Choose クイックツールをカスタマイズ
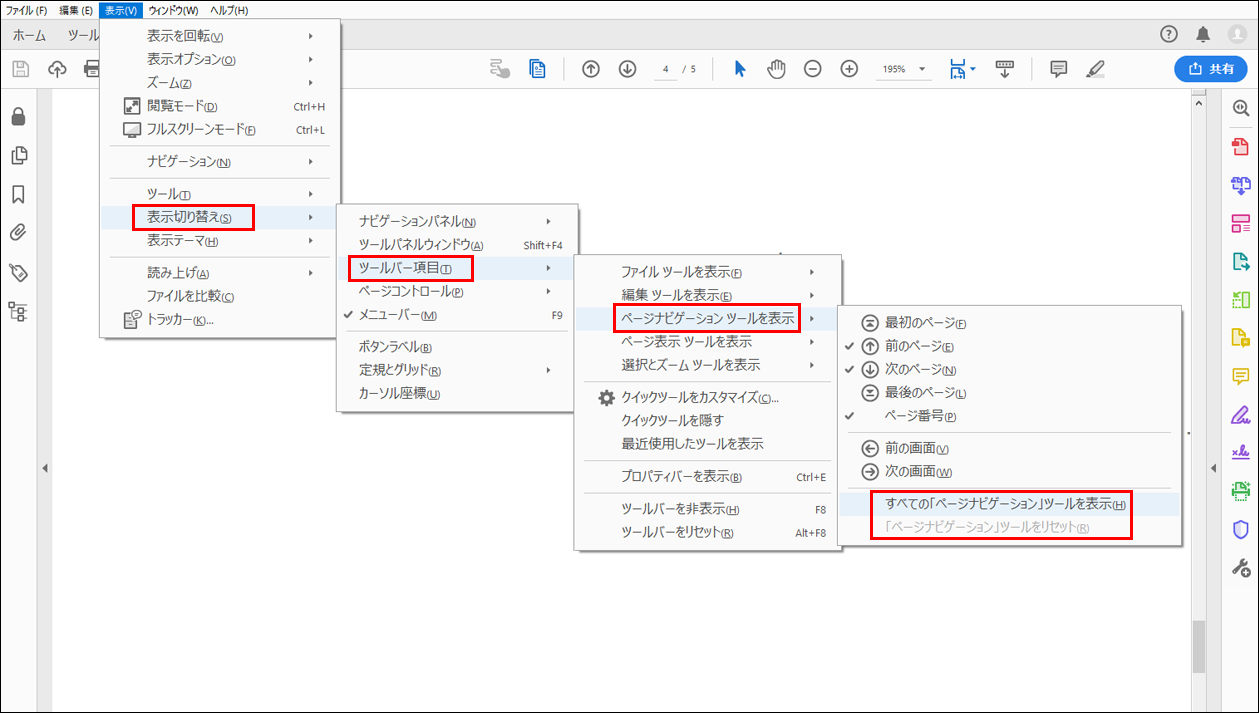Image resolution: width=1259 pixels, height=713 pixels. point(708,398)
